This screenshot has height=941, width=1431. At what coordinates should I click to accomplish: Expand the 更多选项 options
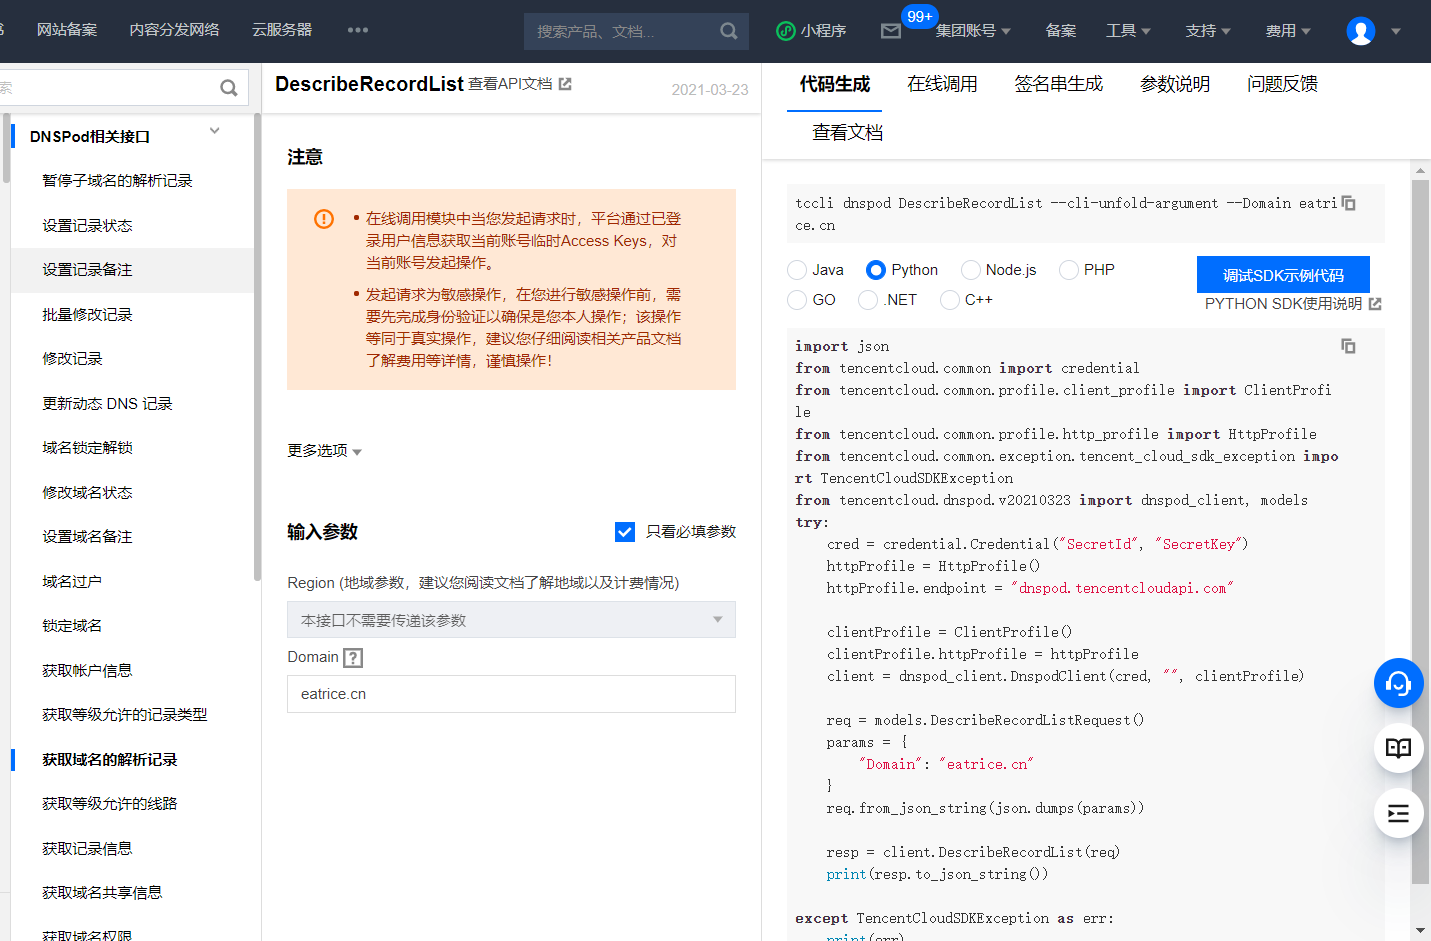tap(324, 451)
